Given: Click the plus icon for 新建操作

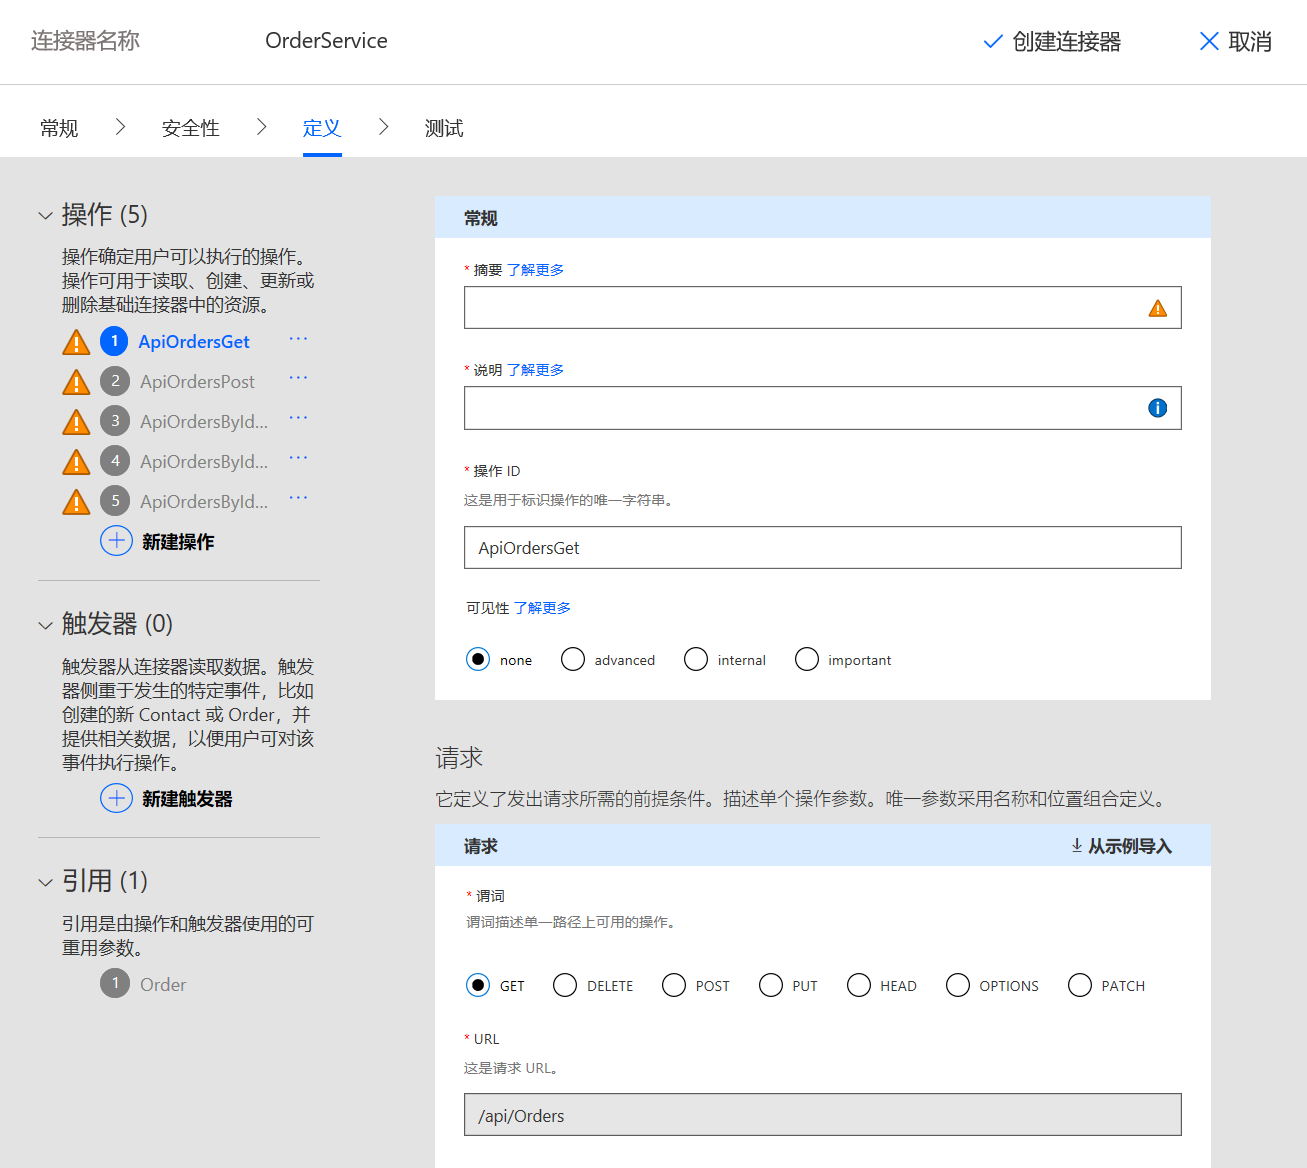Looking at the screenshot, I should click(116, 540).
